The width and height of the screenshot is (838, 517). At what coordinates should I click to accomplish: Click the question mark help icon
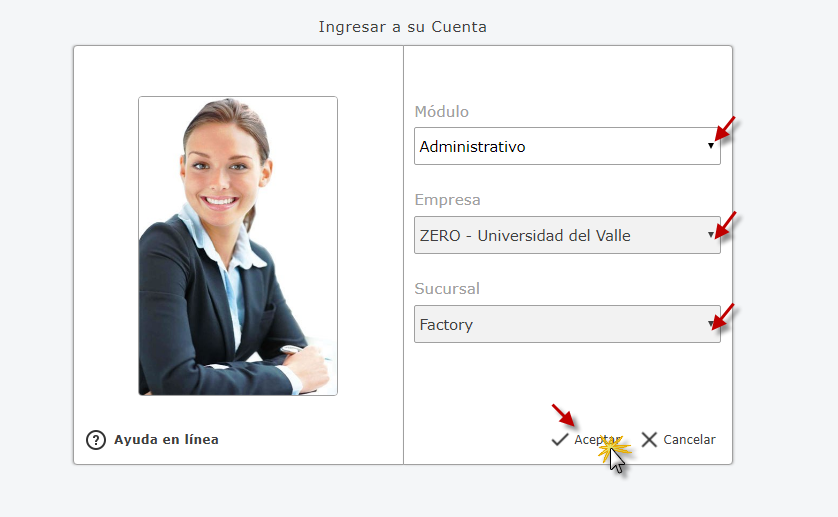tap(96, 440)
